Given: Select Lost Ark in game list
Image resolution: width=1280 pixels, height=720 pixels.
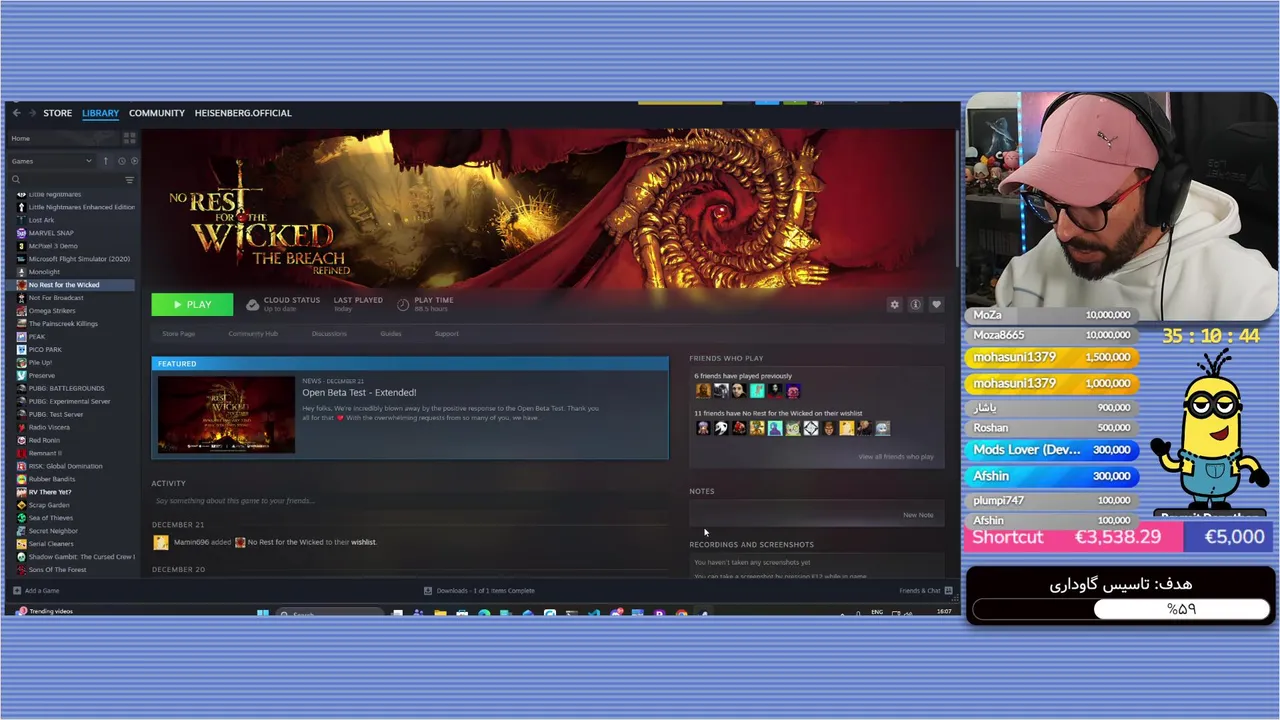Looking at the screenshot, I should (x=42, y=220).
